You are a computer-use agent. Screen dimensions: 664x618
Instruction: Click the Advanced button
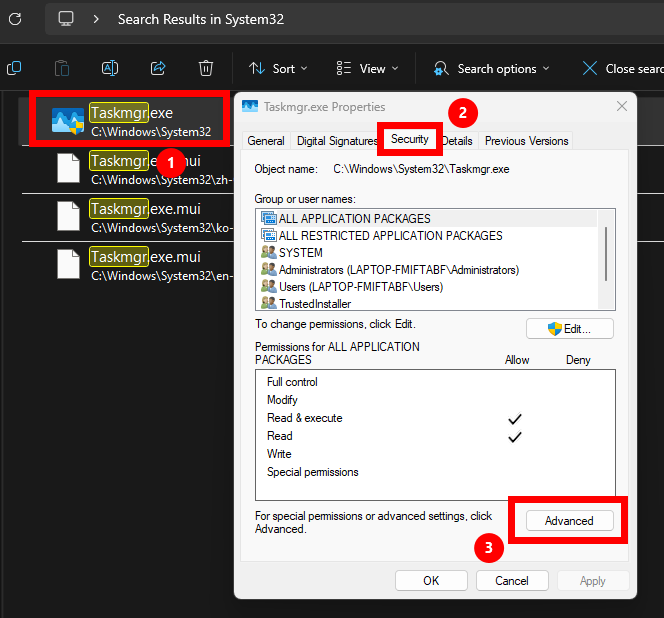pyautogui.click(x=568, y=521)
